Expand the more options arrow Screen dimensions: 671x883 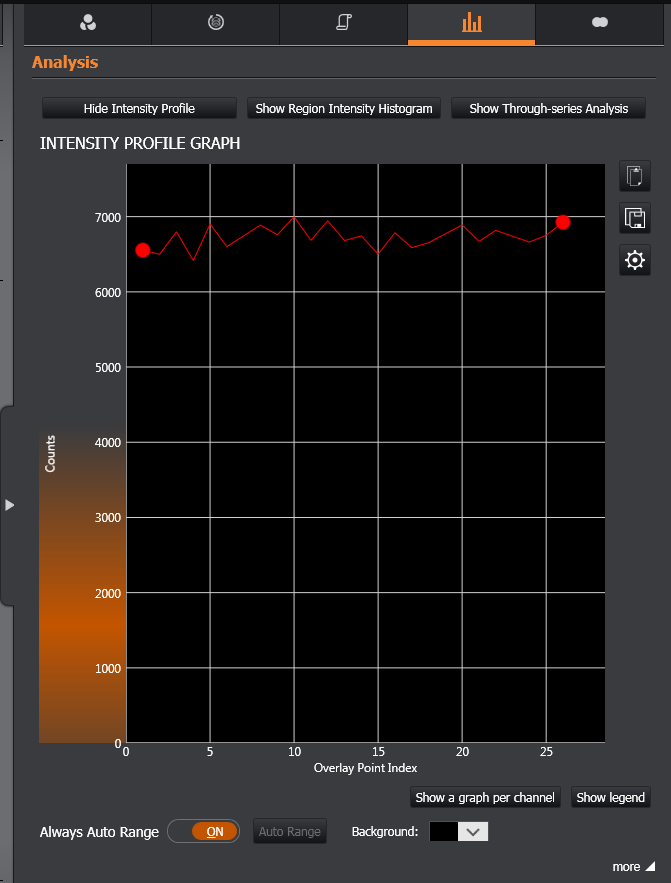(634, 866)
